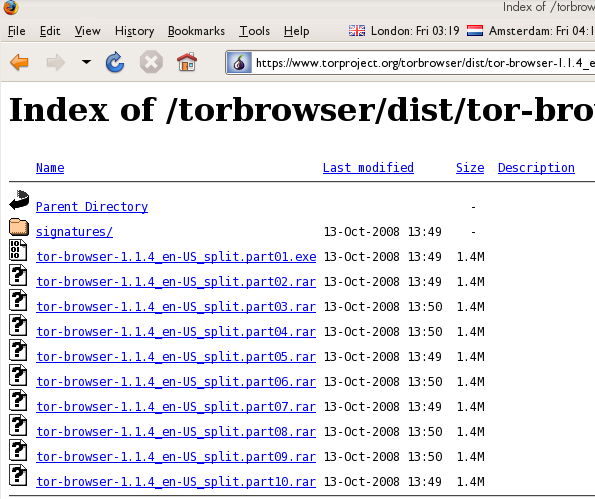Screen dimensions: 595x499
Task: Click the London clock in the menu bar
Action: click(404, 30)
